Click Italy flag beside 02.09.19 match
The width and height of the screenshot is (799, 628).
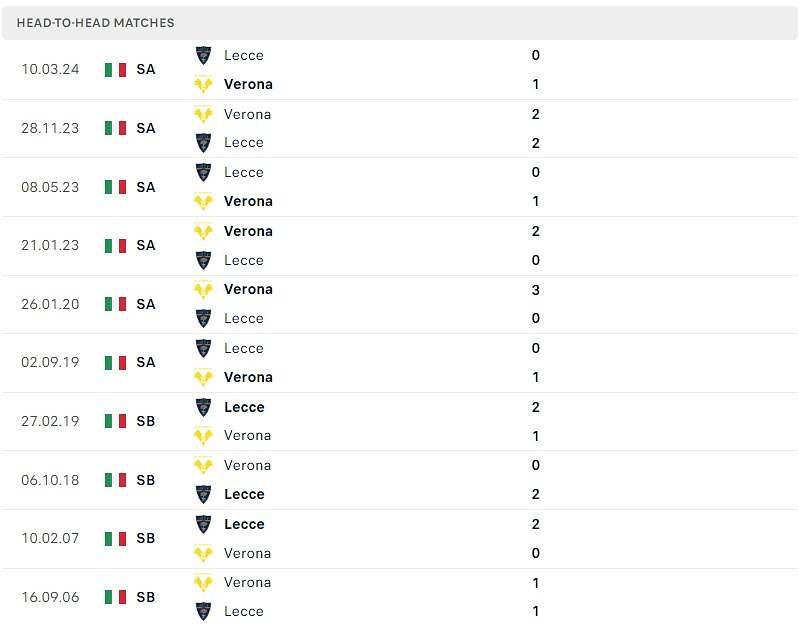click(x=115, y=362)
